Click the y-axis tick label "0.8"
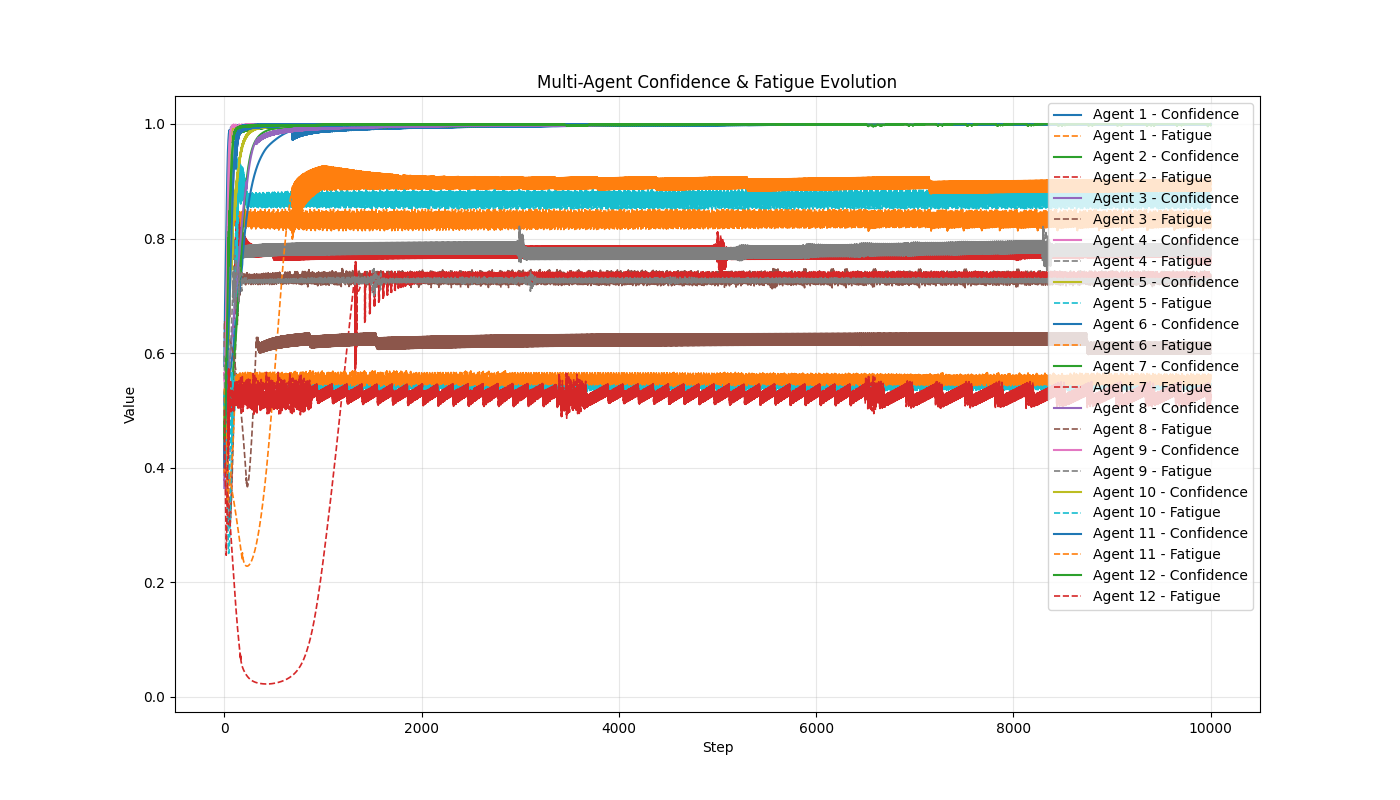The image size is (1400, 800). 156,239
